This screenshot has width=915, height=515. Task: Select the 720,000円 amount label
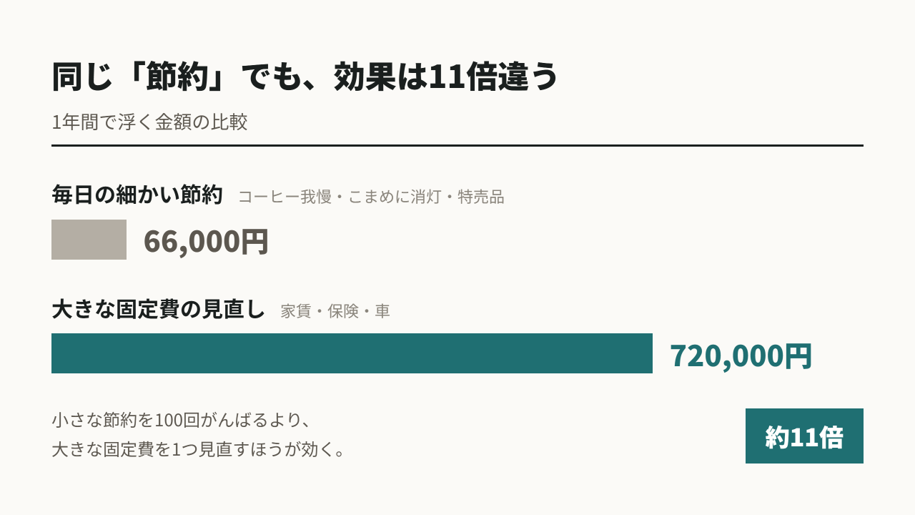coord(741,355)
